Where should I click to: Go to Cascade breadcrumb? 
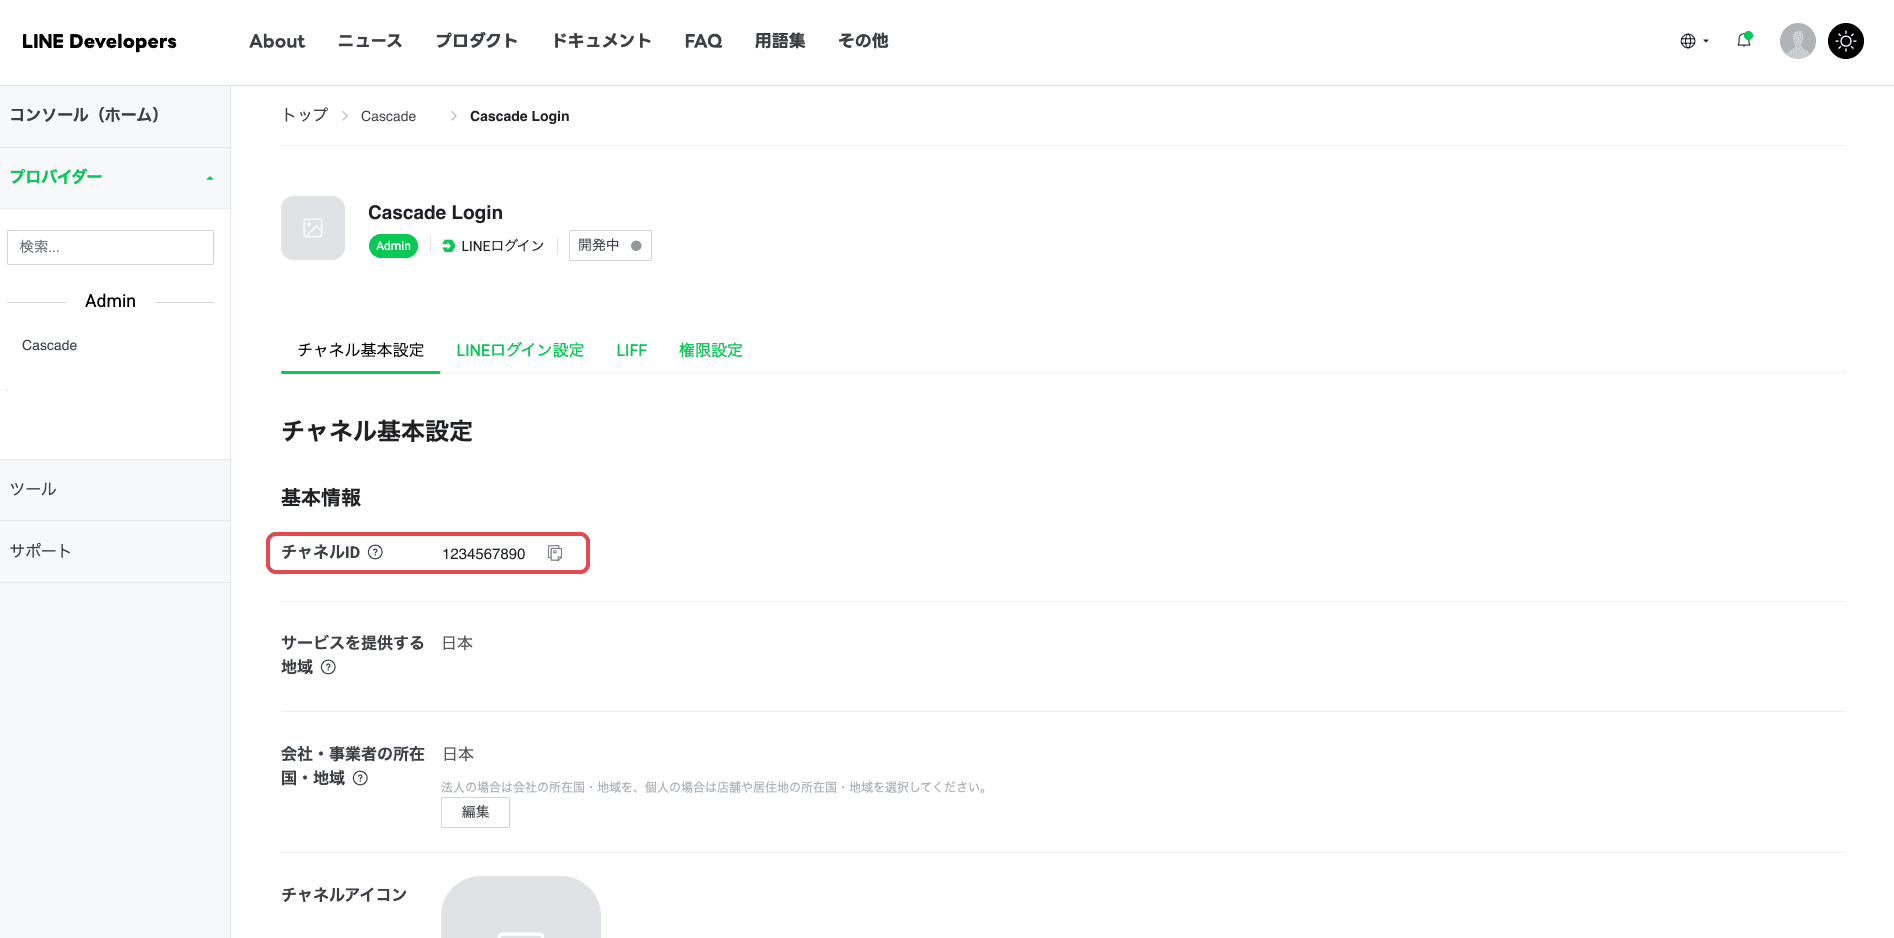pos(388,116)
